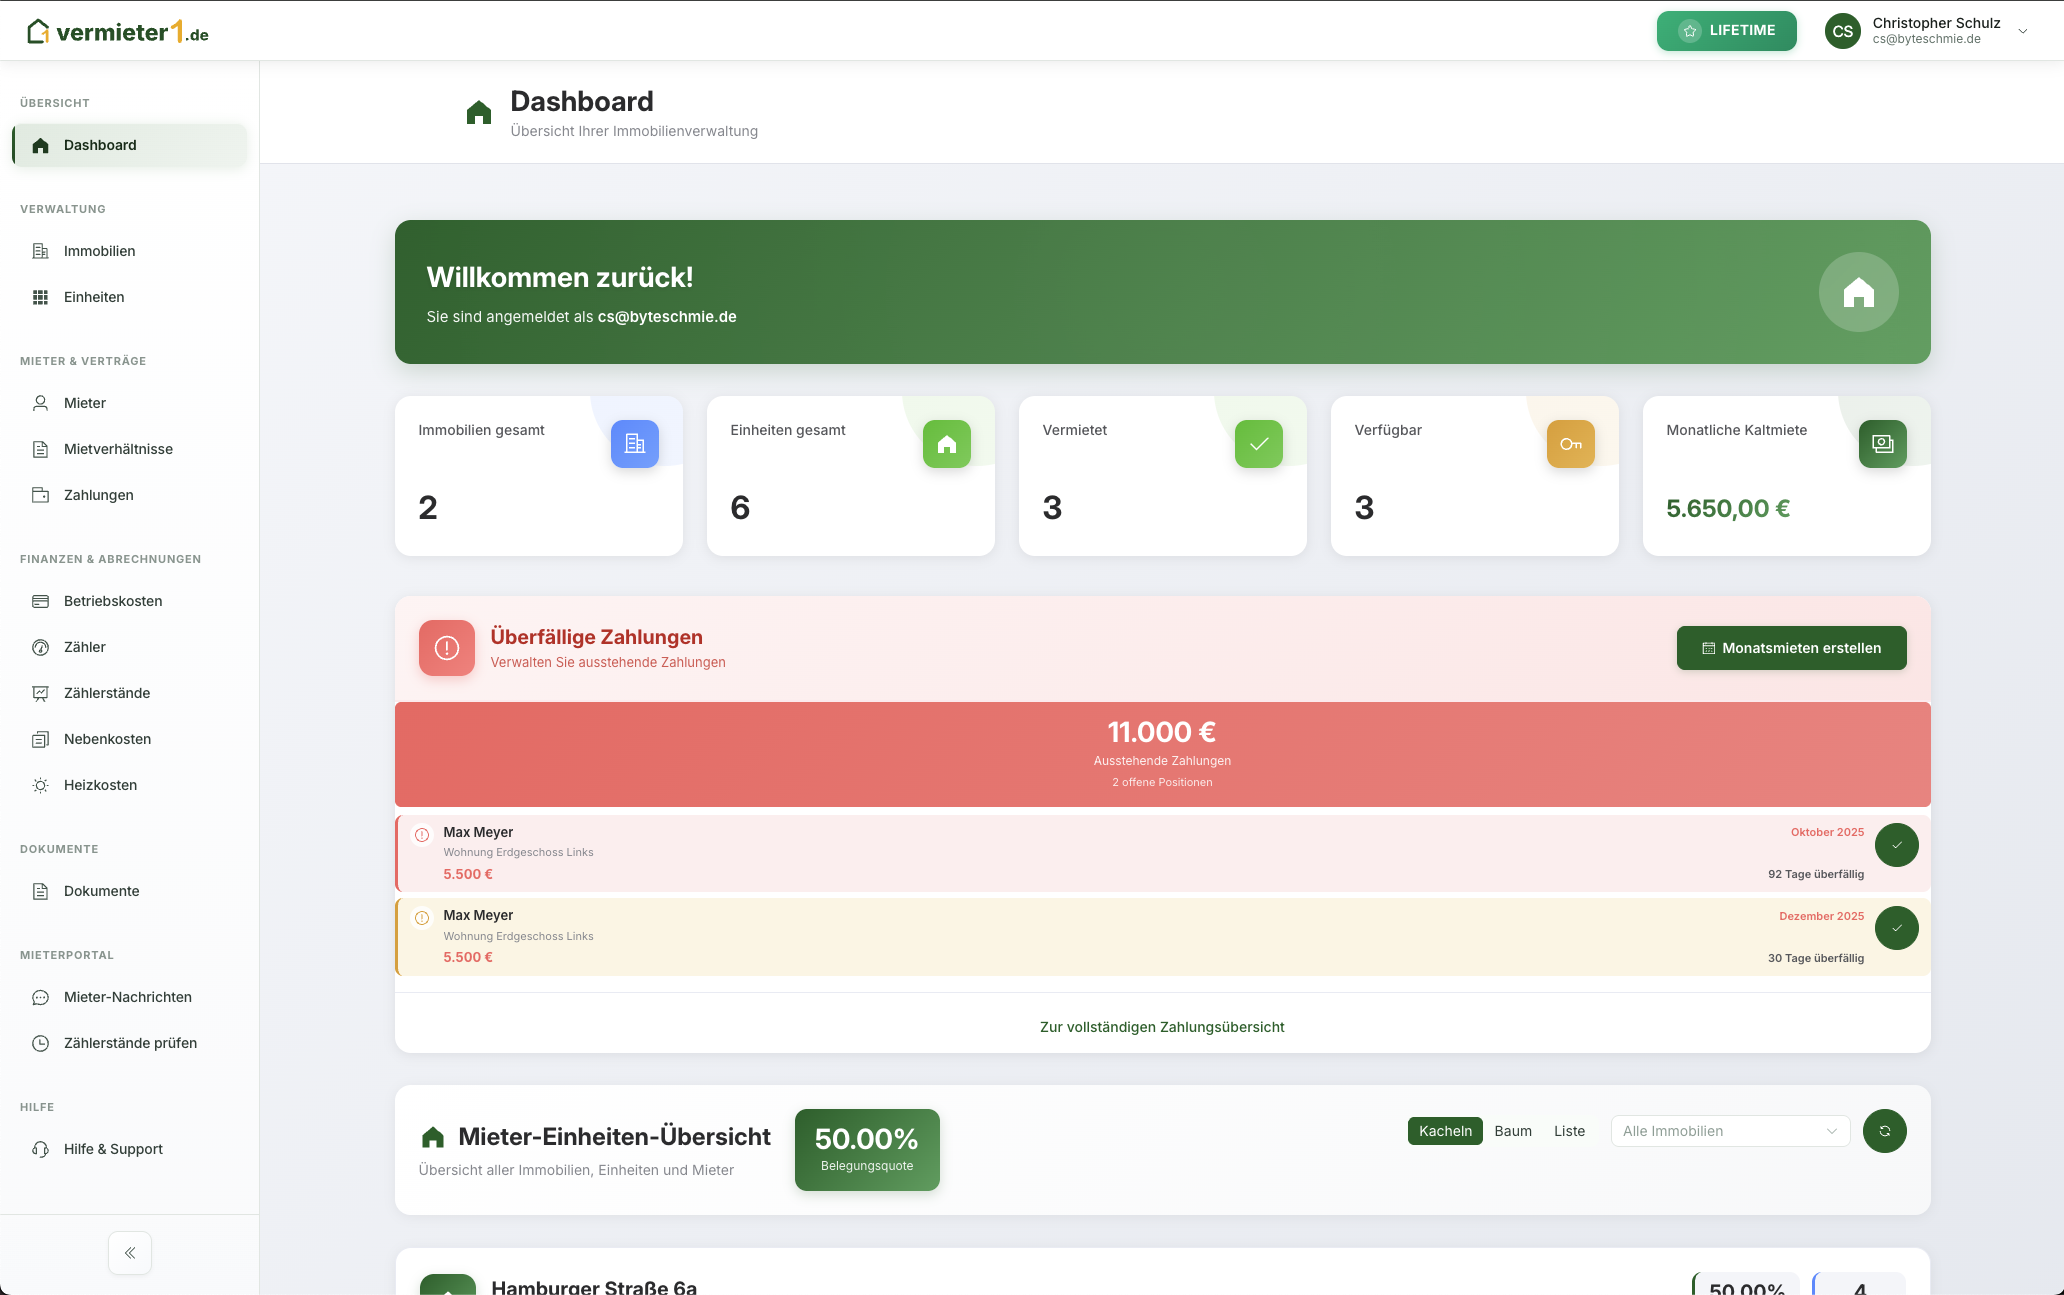Open the Alle Immobilien dropdown
This screenshot has width=2064, height=1295.
[1729, 1130]
